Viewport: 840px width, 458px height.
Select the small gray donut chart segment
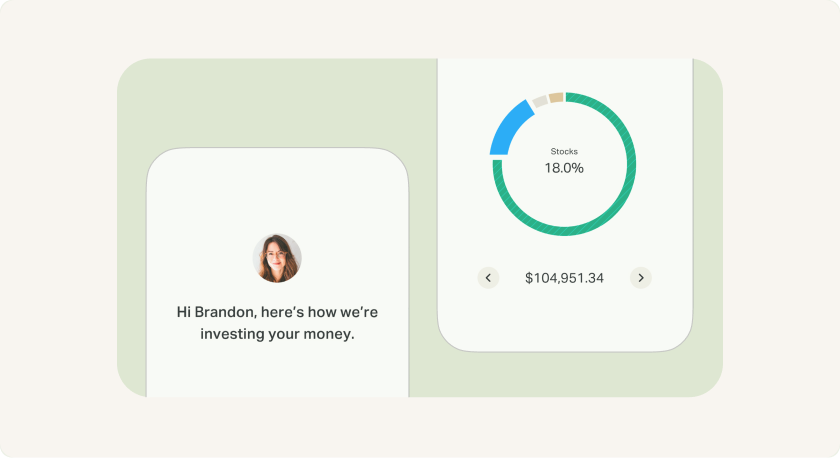point(539,101)
